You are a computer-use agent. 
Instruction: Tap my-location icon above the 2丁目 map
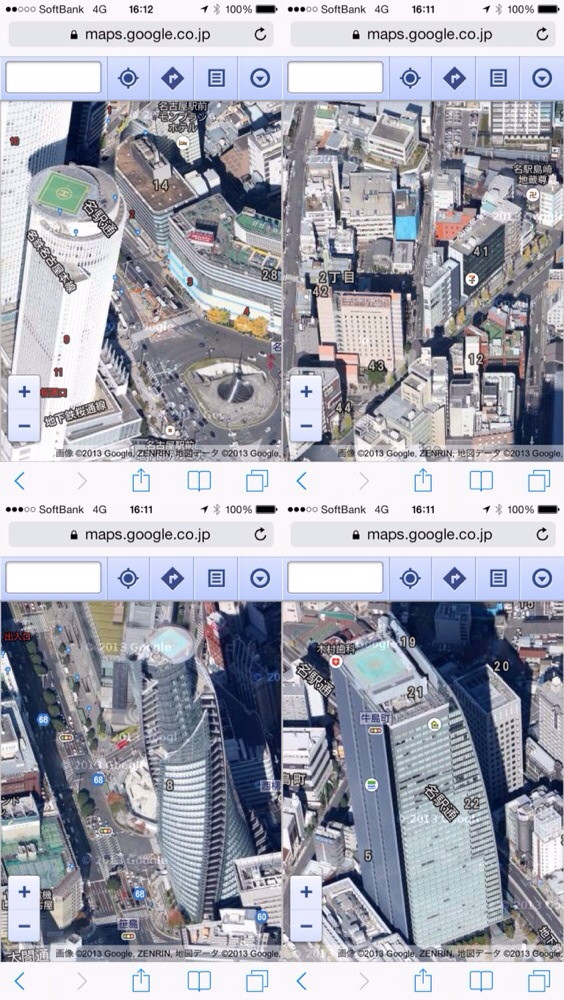[410, 78]
